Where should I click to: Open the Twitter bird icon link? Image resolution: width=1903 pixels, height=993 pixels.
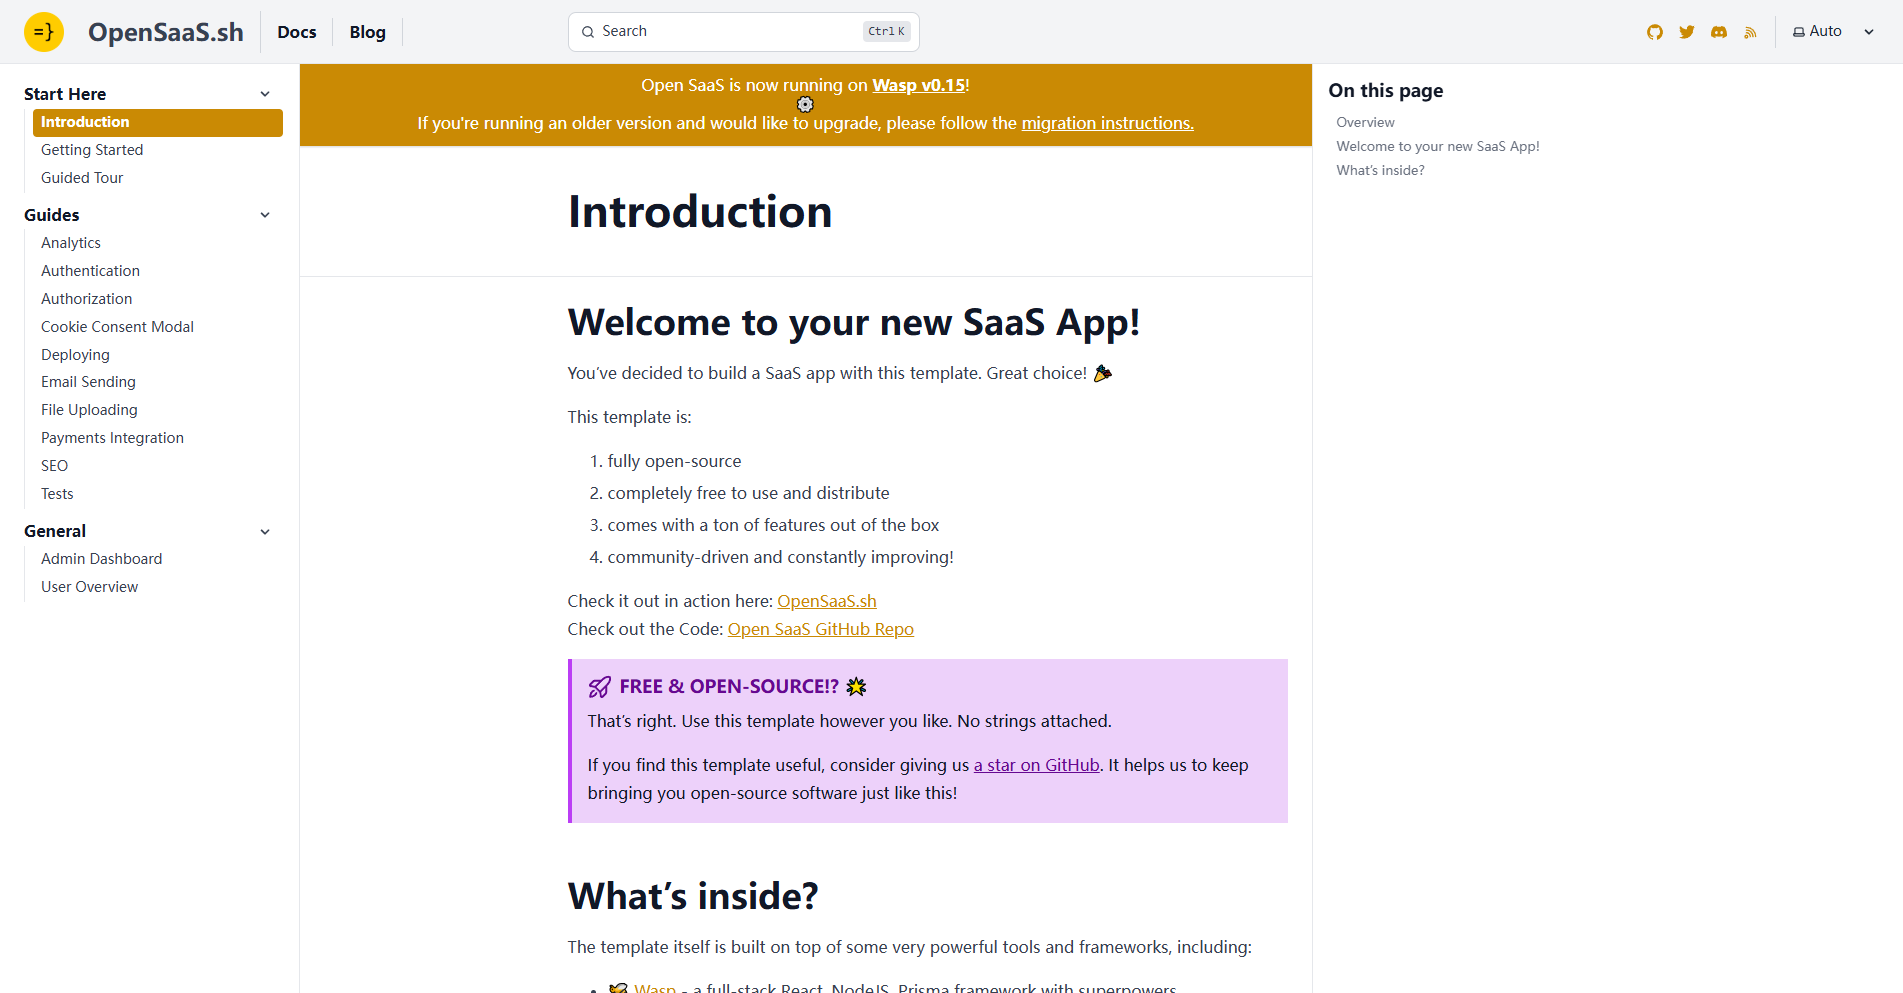[x=1687, y=32]
